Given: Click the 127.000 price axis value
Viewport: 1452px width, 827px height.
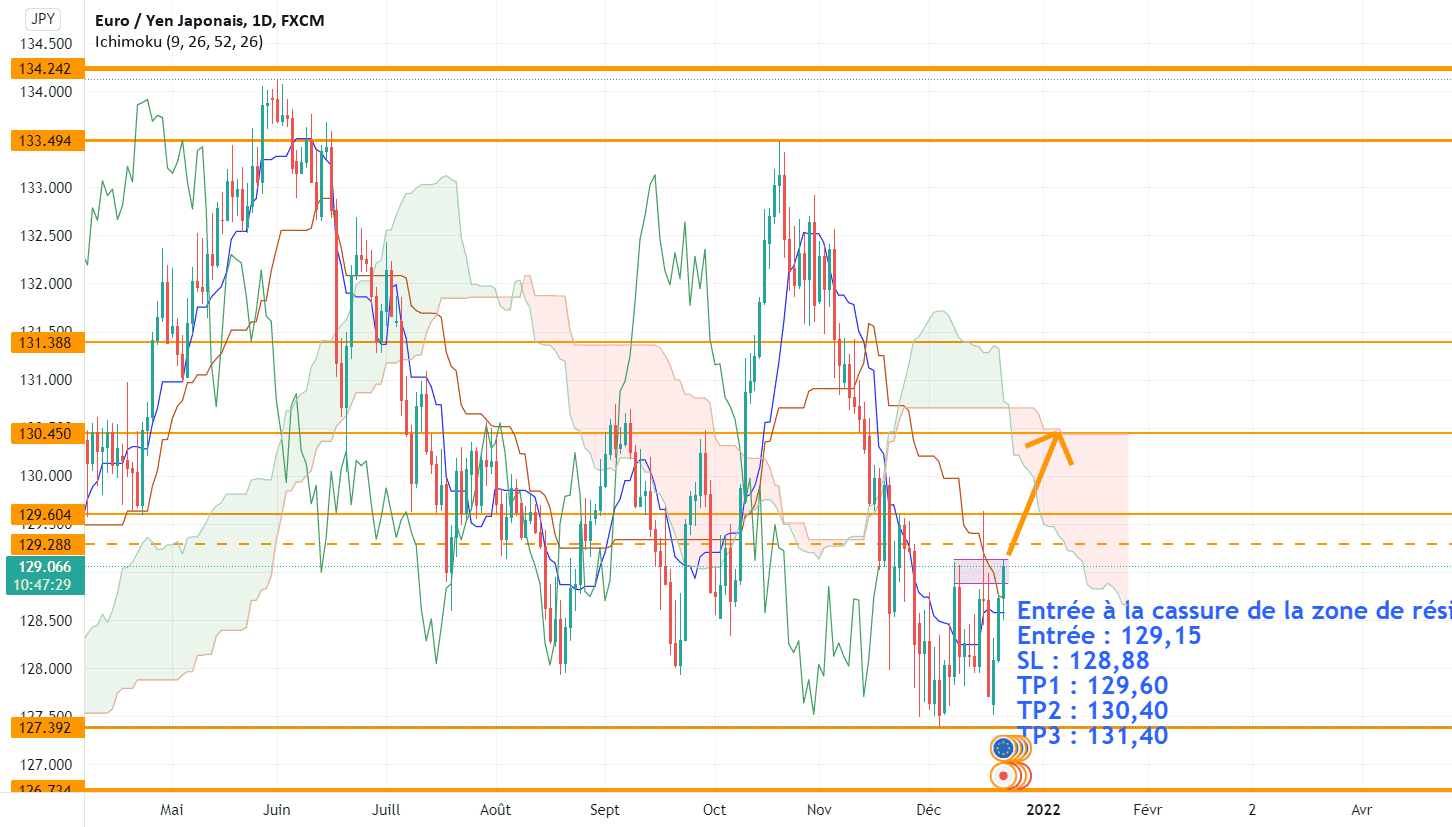Looking at the screenshot, I should pos(46,765).
